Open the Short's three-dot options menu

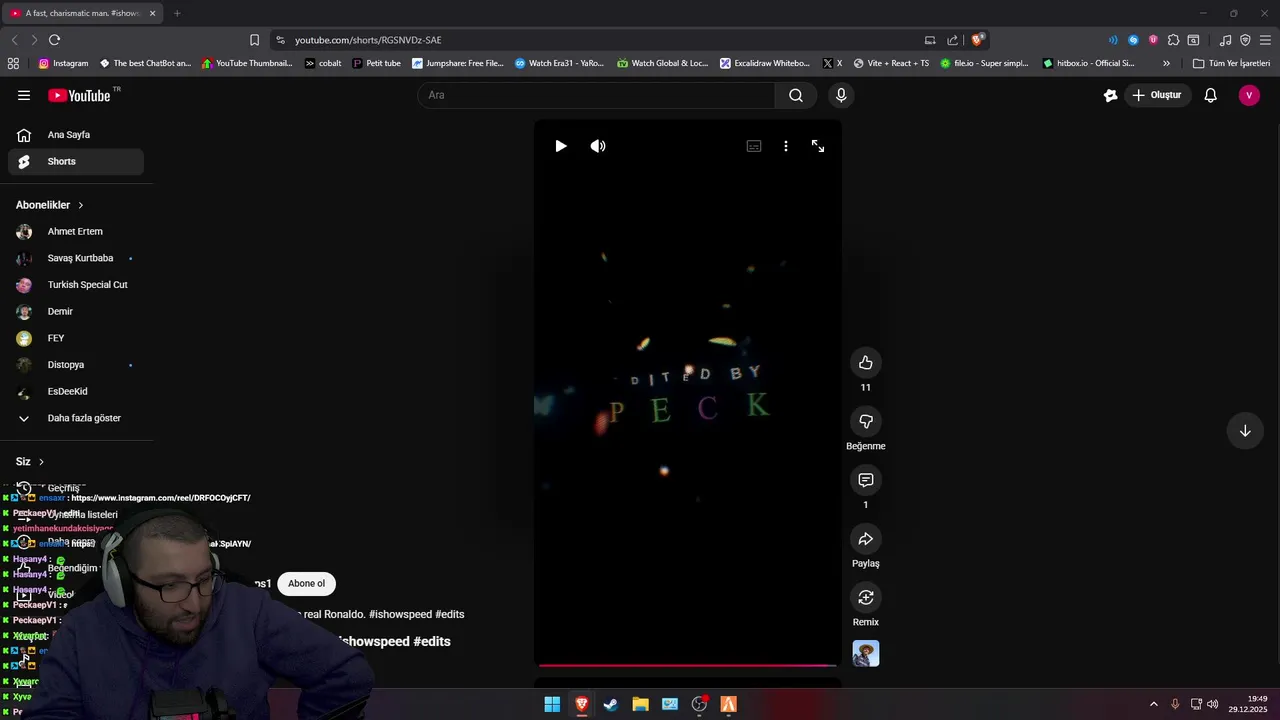(786, 146)
